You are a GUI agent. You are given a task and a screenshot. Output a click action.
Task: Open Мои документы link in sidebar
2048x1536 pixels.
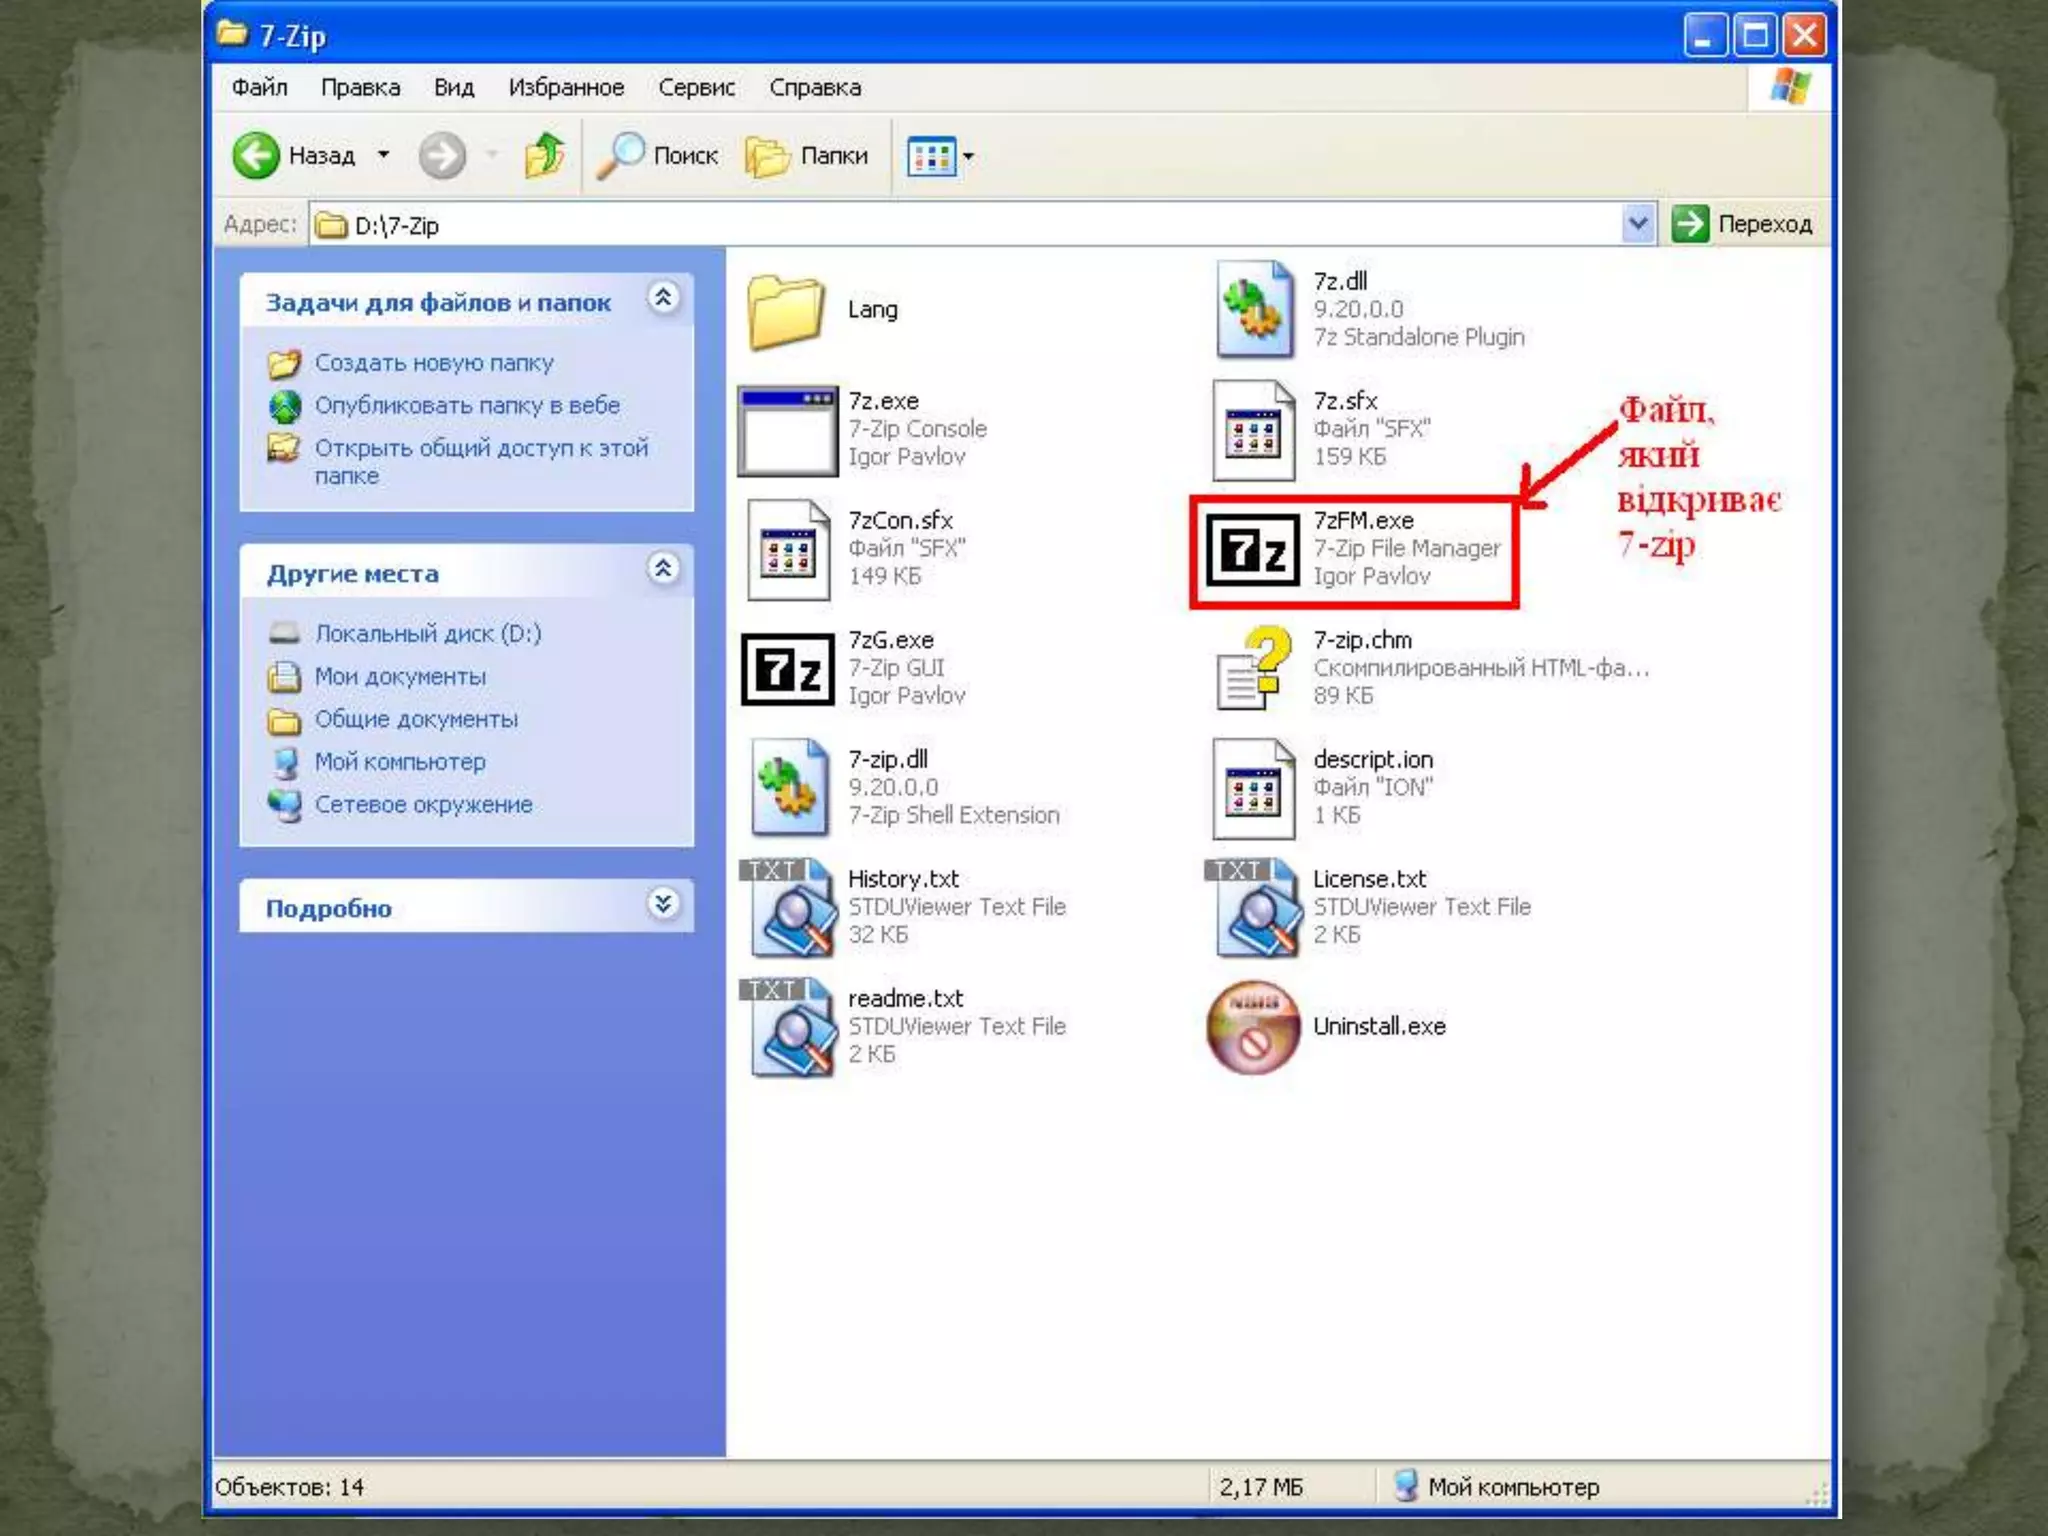pos(400,677)
